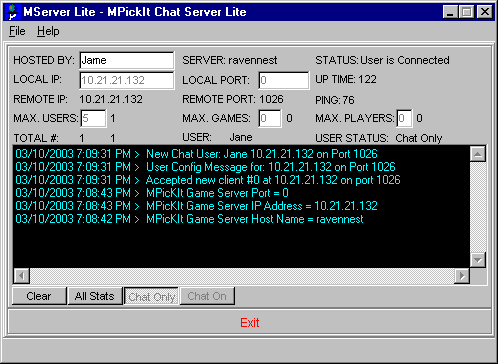Click the MServer Lite title bar icon
498x364 pixels.
pyautogui.click(x=13, y=12)
